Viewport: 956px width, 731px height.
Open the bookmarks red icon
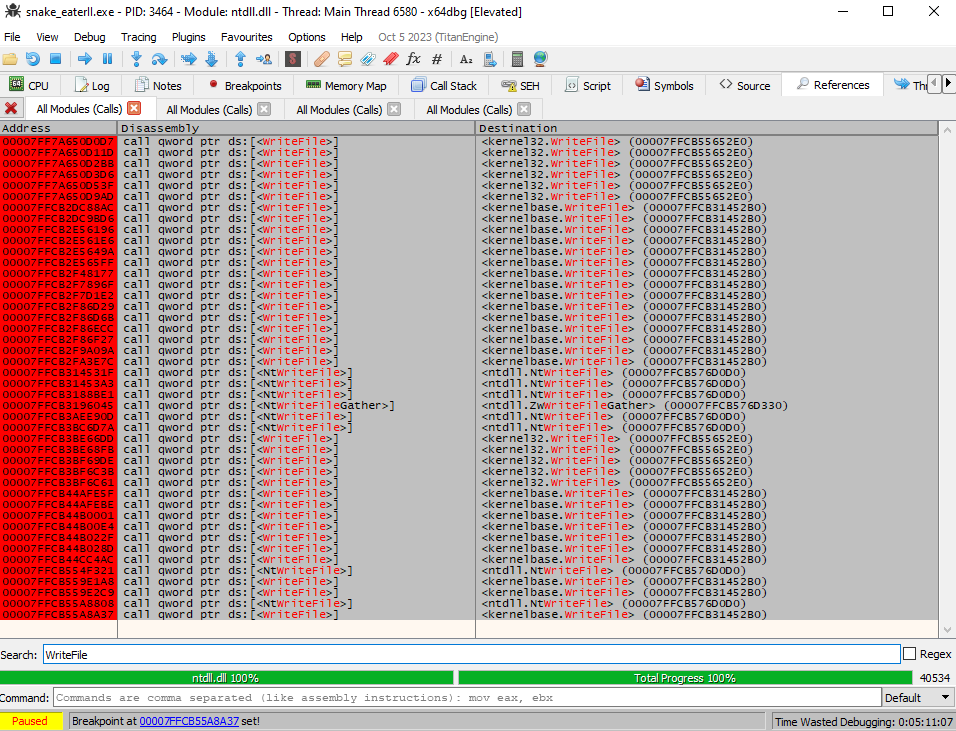(x=391, y=59)
